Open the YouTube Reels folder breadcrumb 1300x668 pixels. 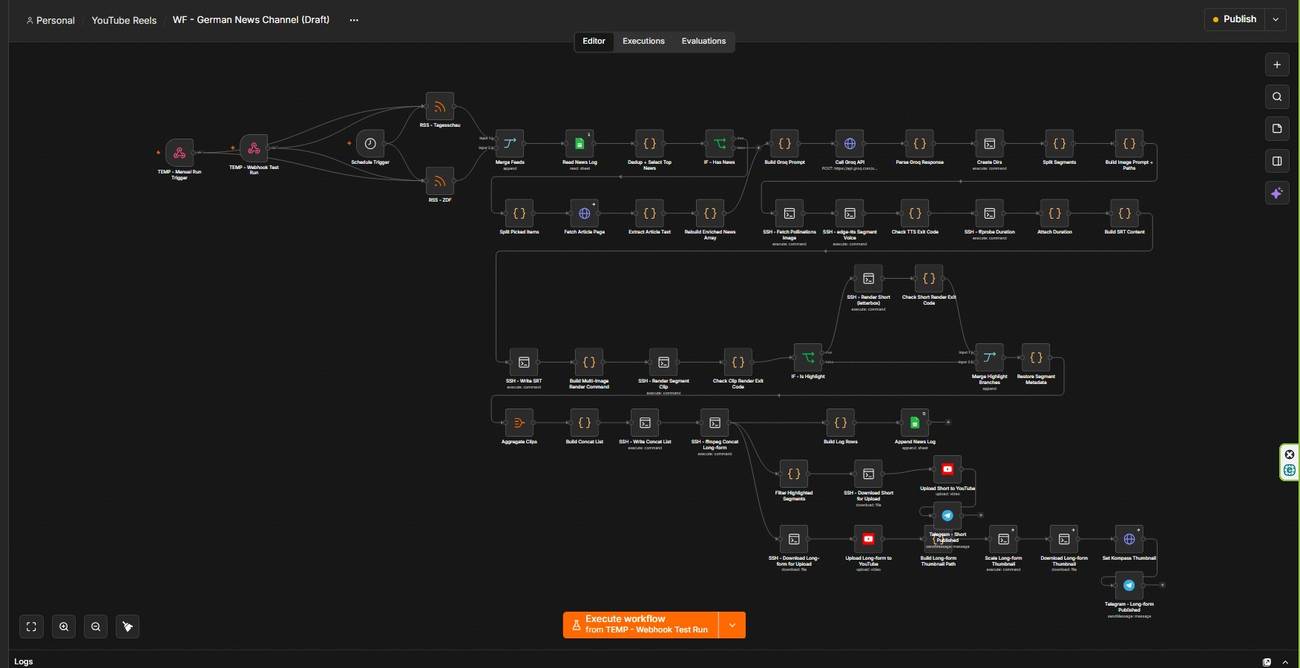click(x=124, y=20)
